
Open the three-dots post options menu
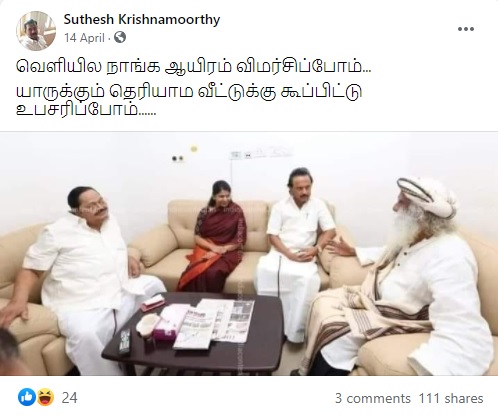click(x=466, y=29)
